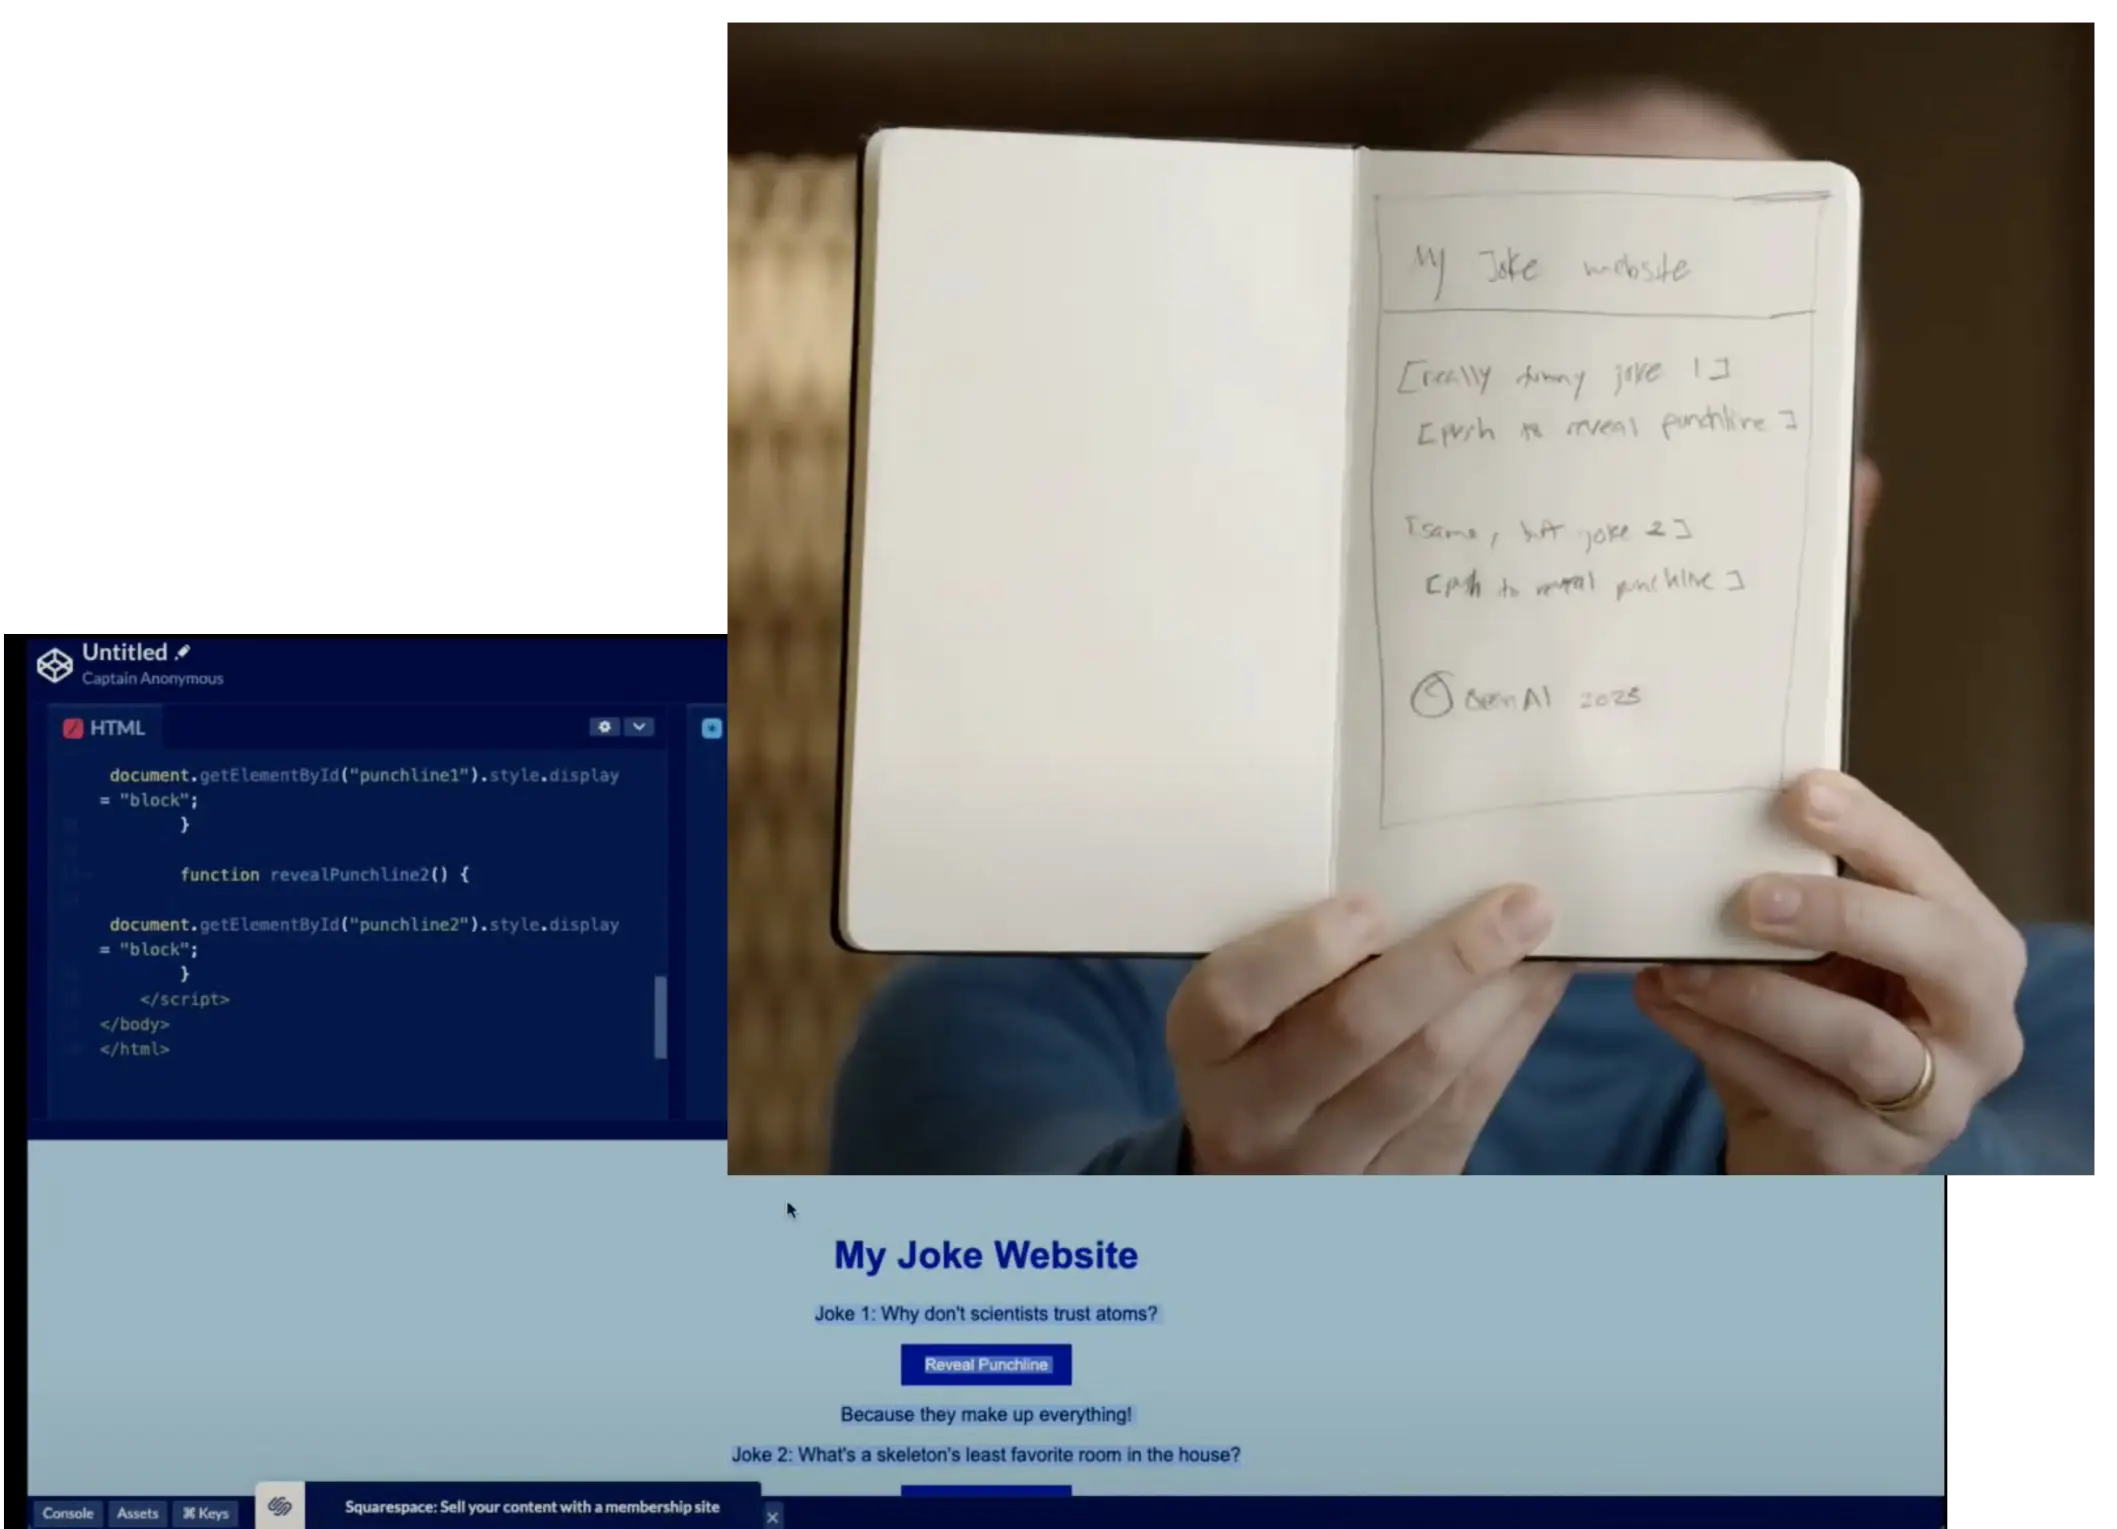This screenshot has width=2117, height=1529.
Task: Click the blue CSS panel icon
Action: point(711,728)
